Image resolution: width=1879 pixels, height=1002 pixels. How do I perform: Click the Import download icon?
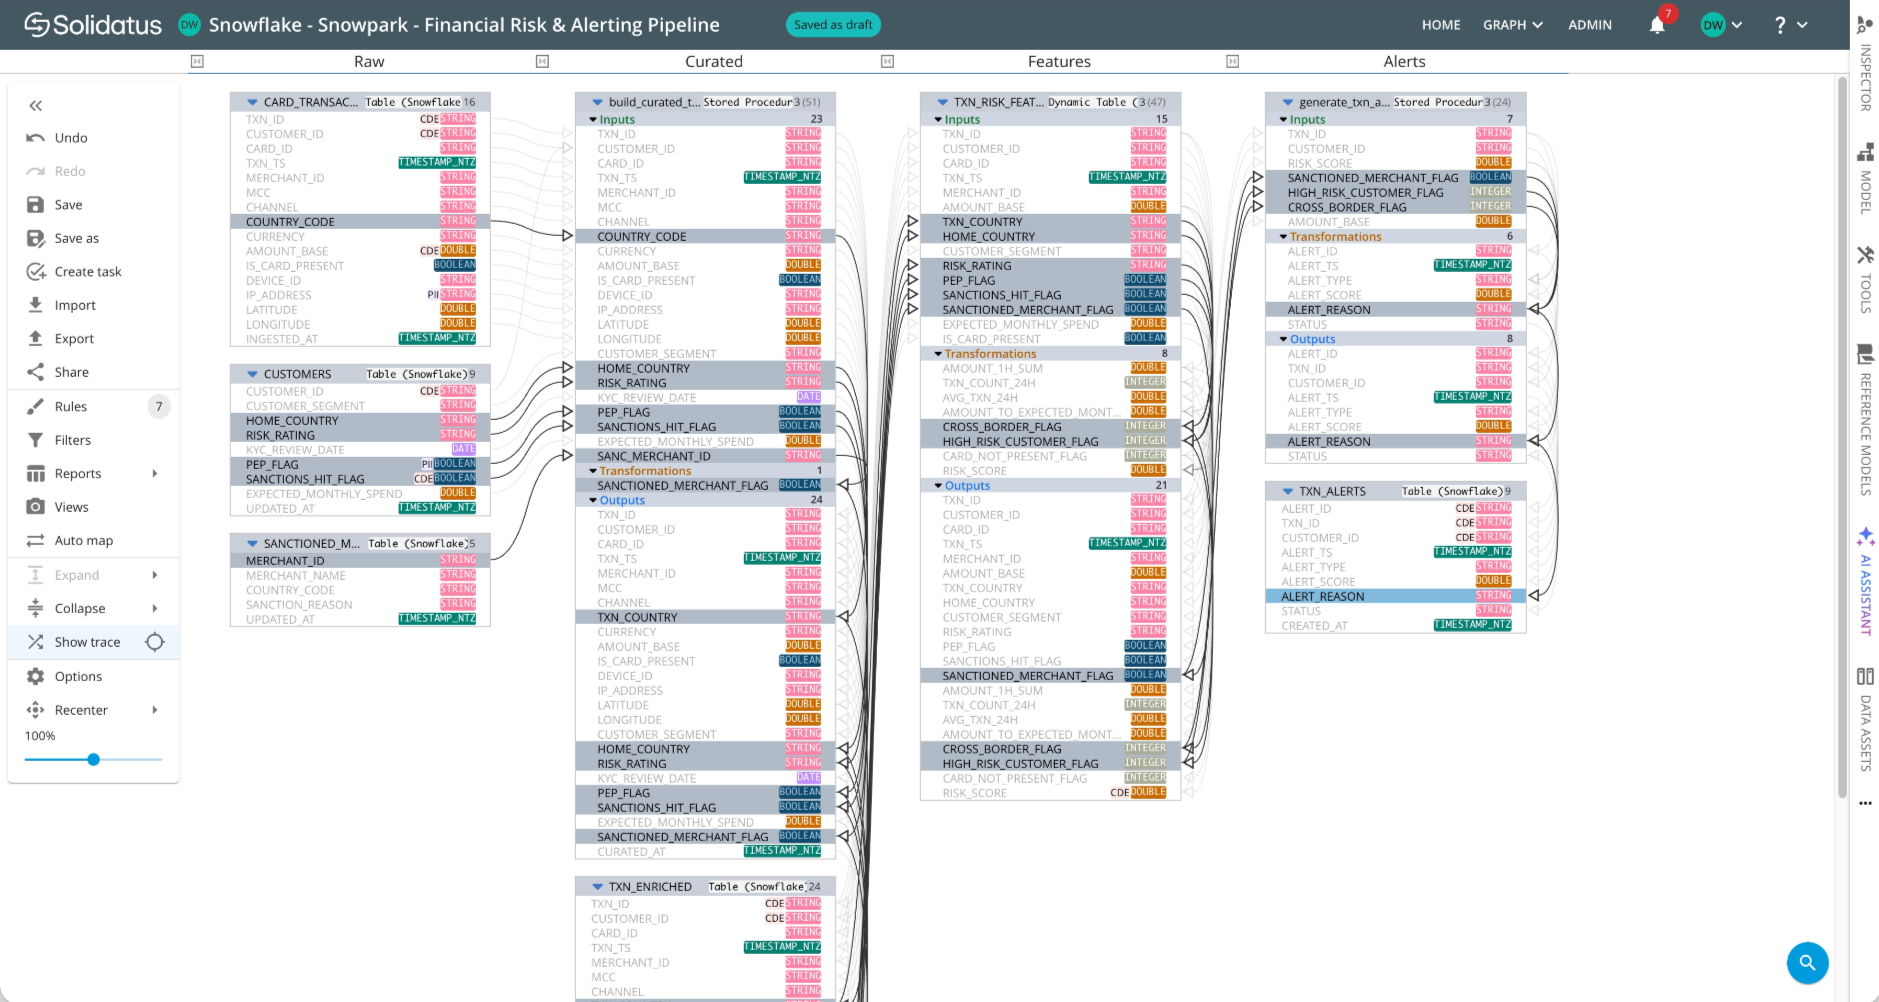click(x=35, y=305)
